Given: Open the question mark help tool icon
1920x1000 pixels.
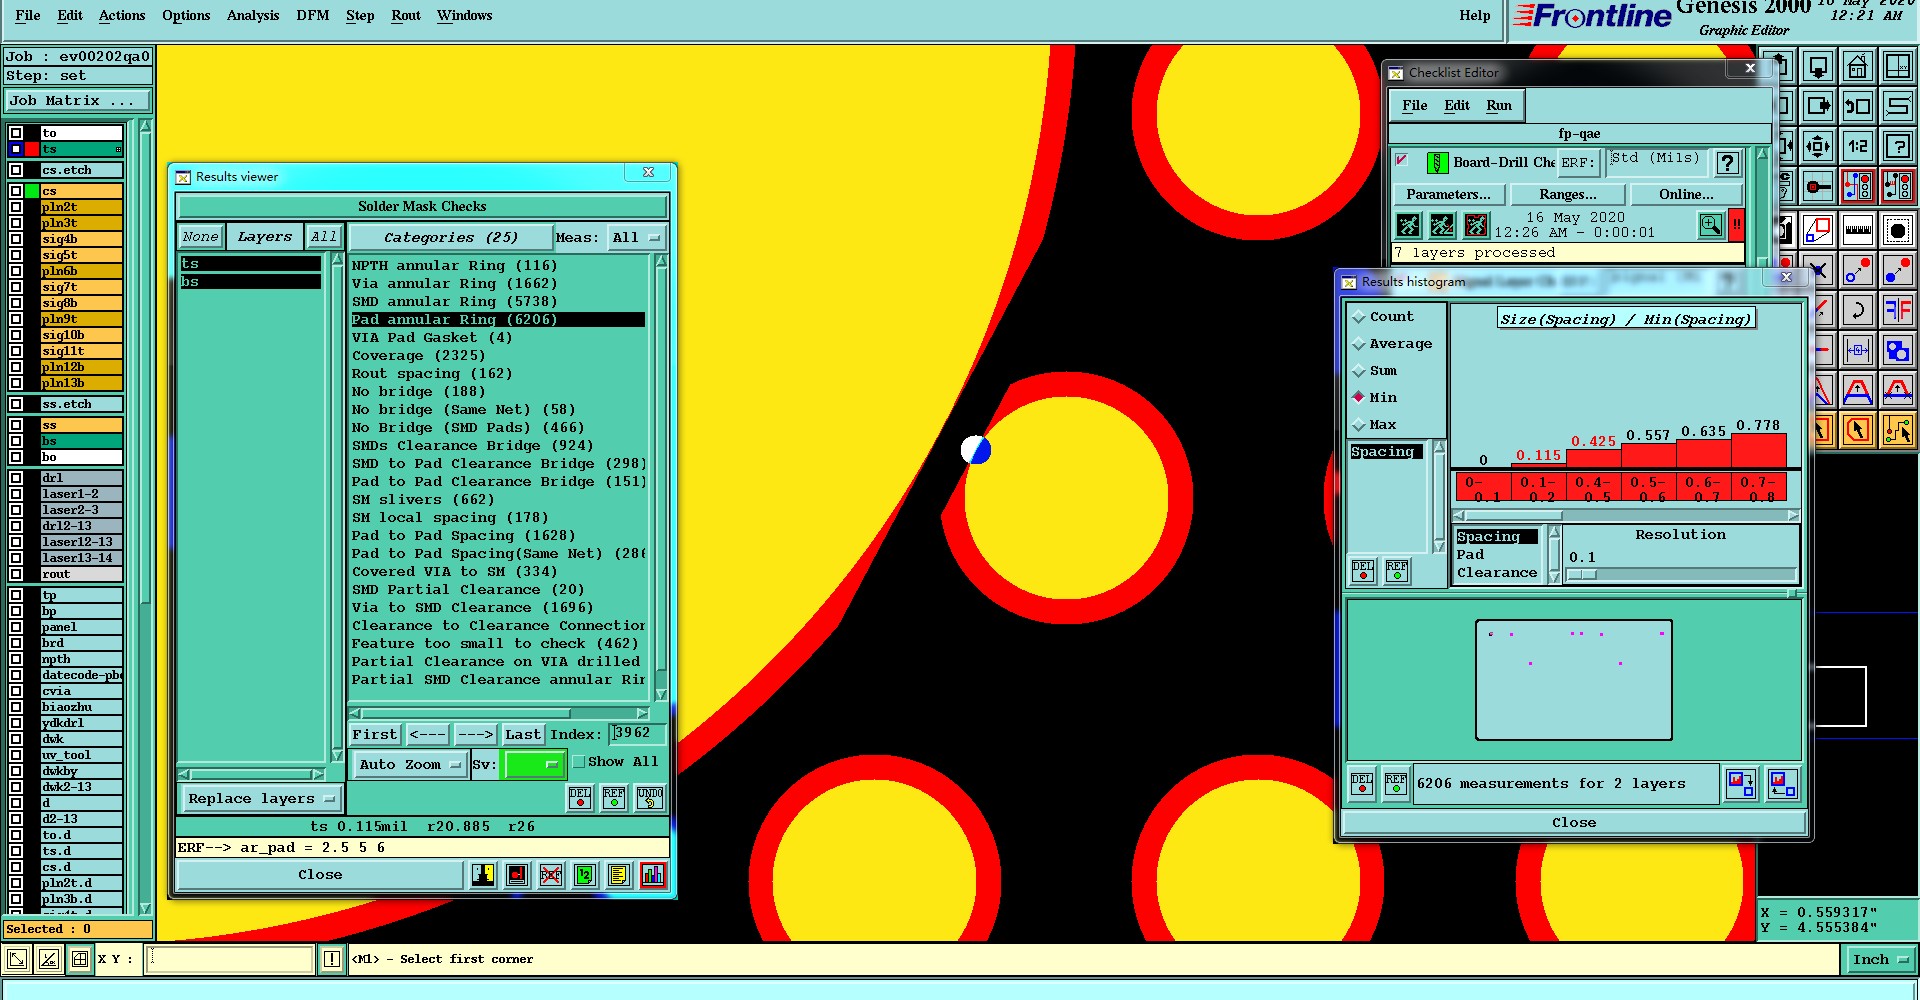Looking at the screenshot, I should tap(1897, 146).
